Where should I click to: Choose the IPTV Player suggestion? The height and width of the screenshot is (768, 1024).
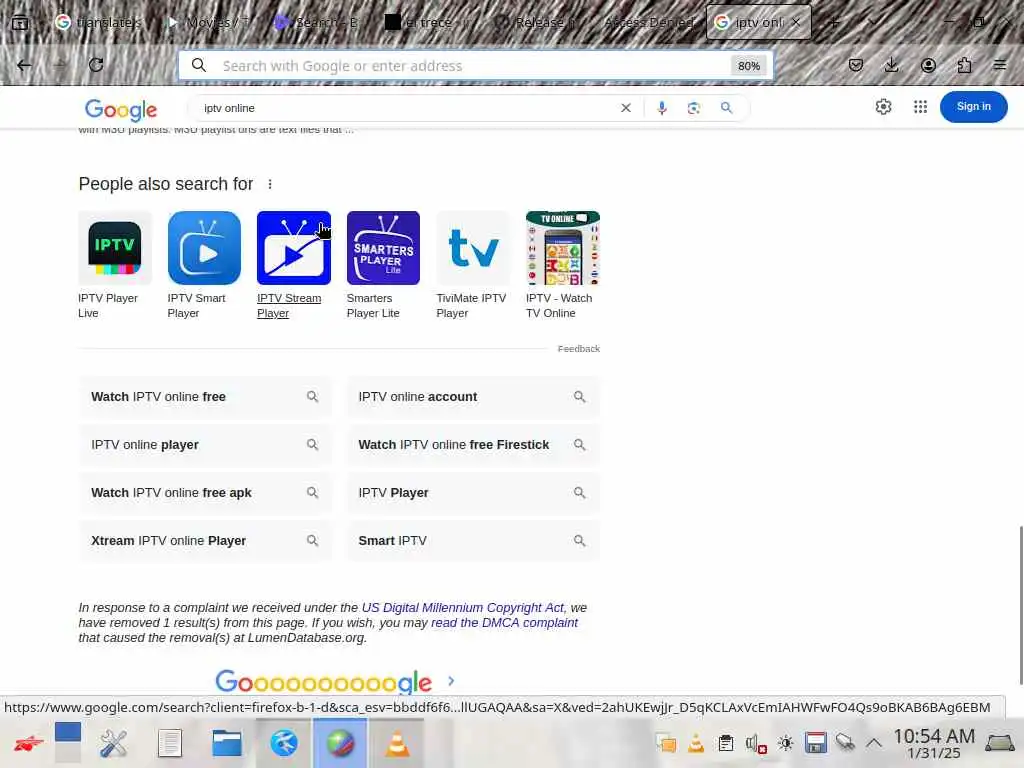point(473,493)
